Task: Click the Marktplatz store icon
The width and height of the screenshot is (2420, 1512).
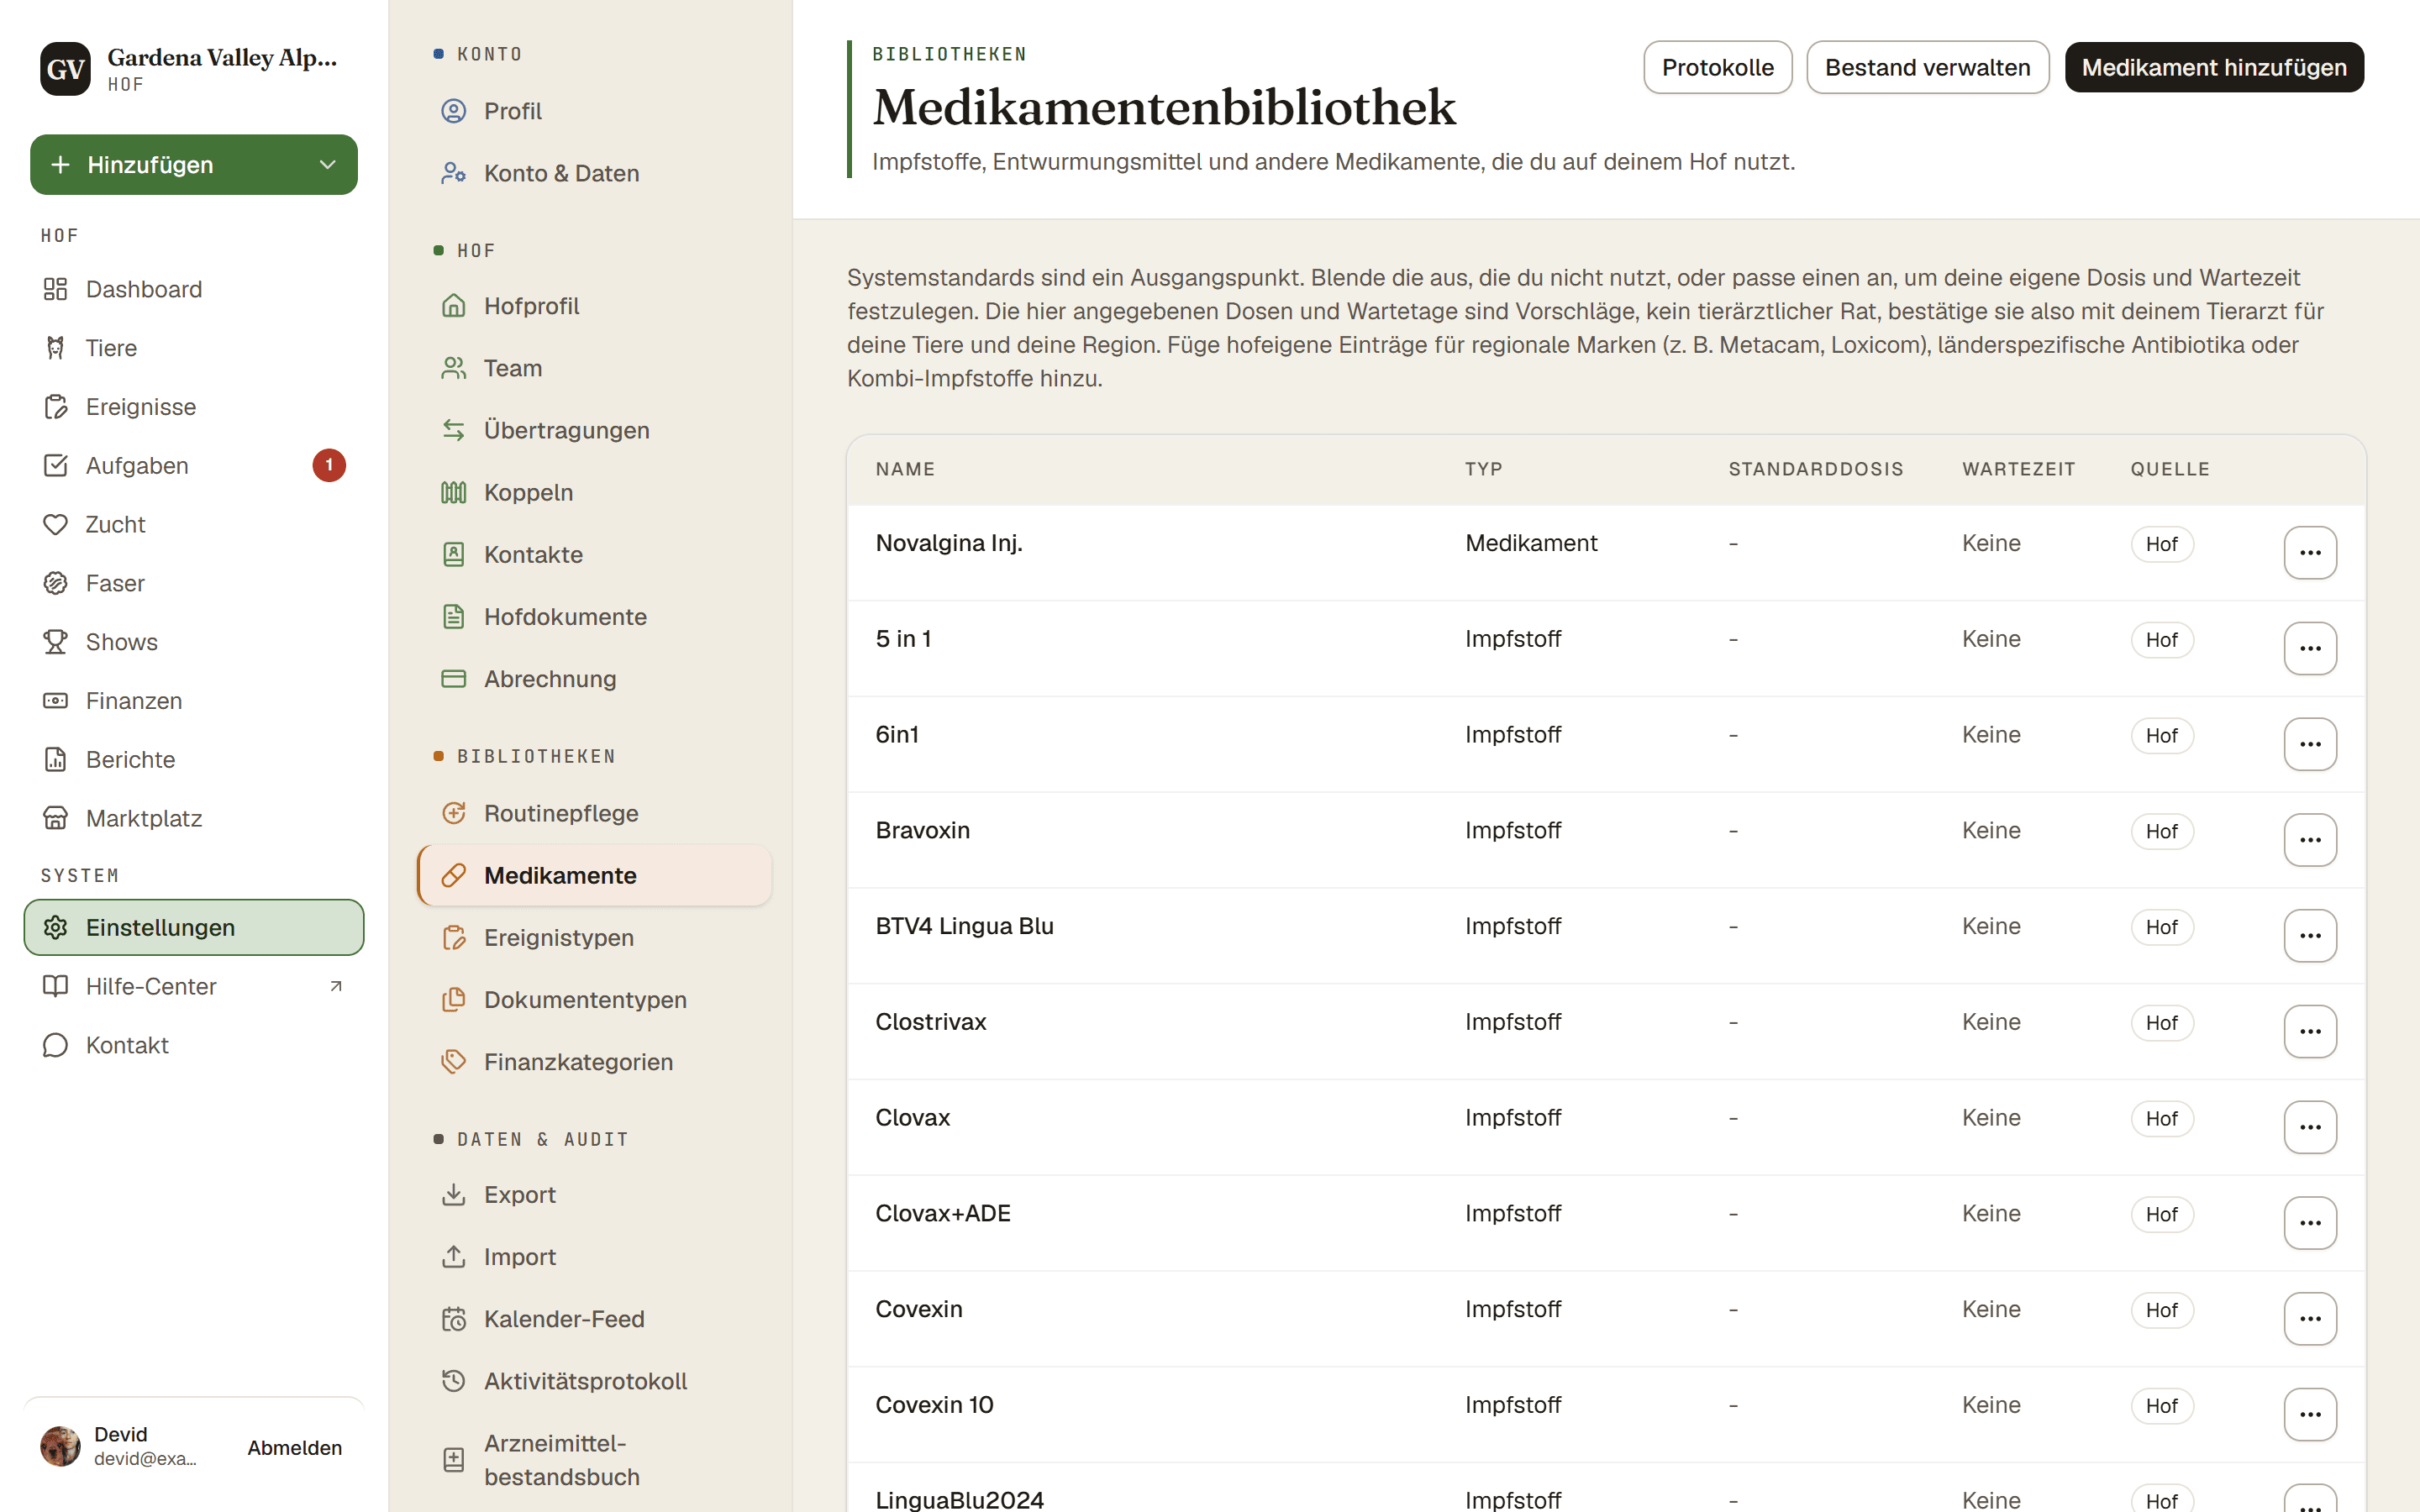Action: click(55, 818)
